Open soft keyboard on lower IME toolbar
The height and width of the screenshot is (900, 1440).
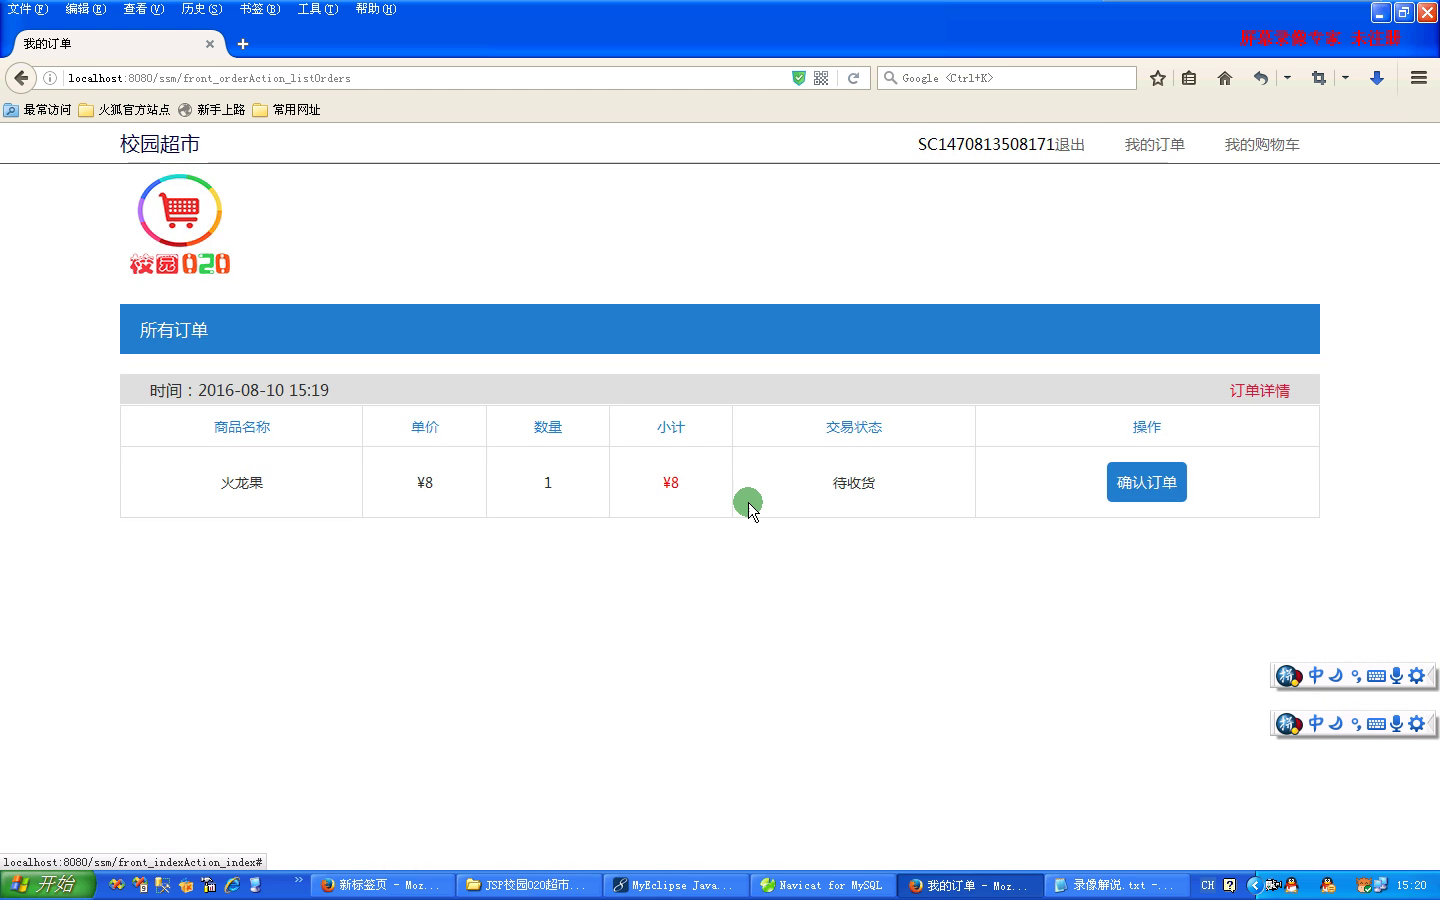point(1376,723)
